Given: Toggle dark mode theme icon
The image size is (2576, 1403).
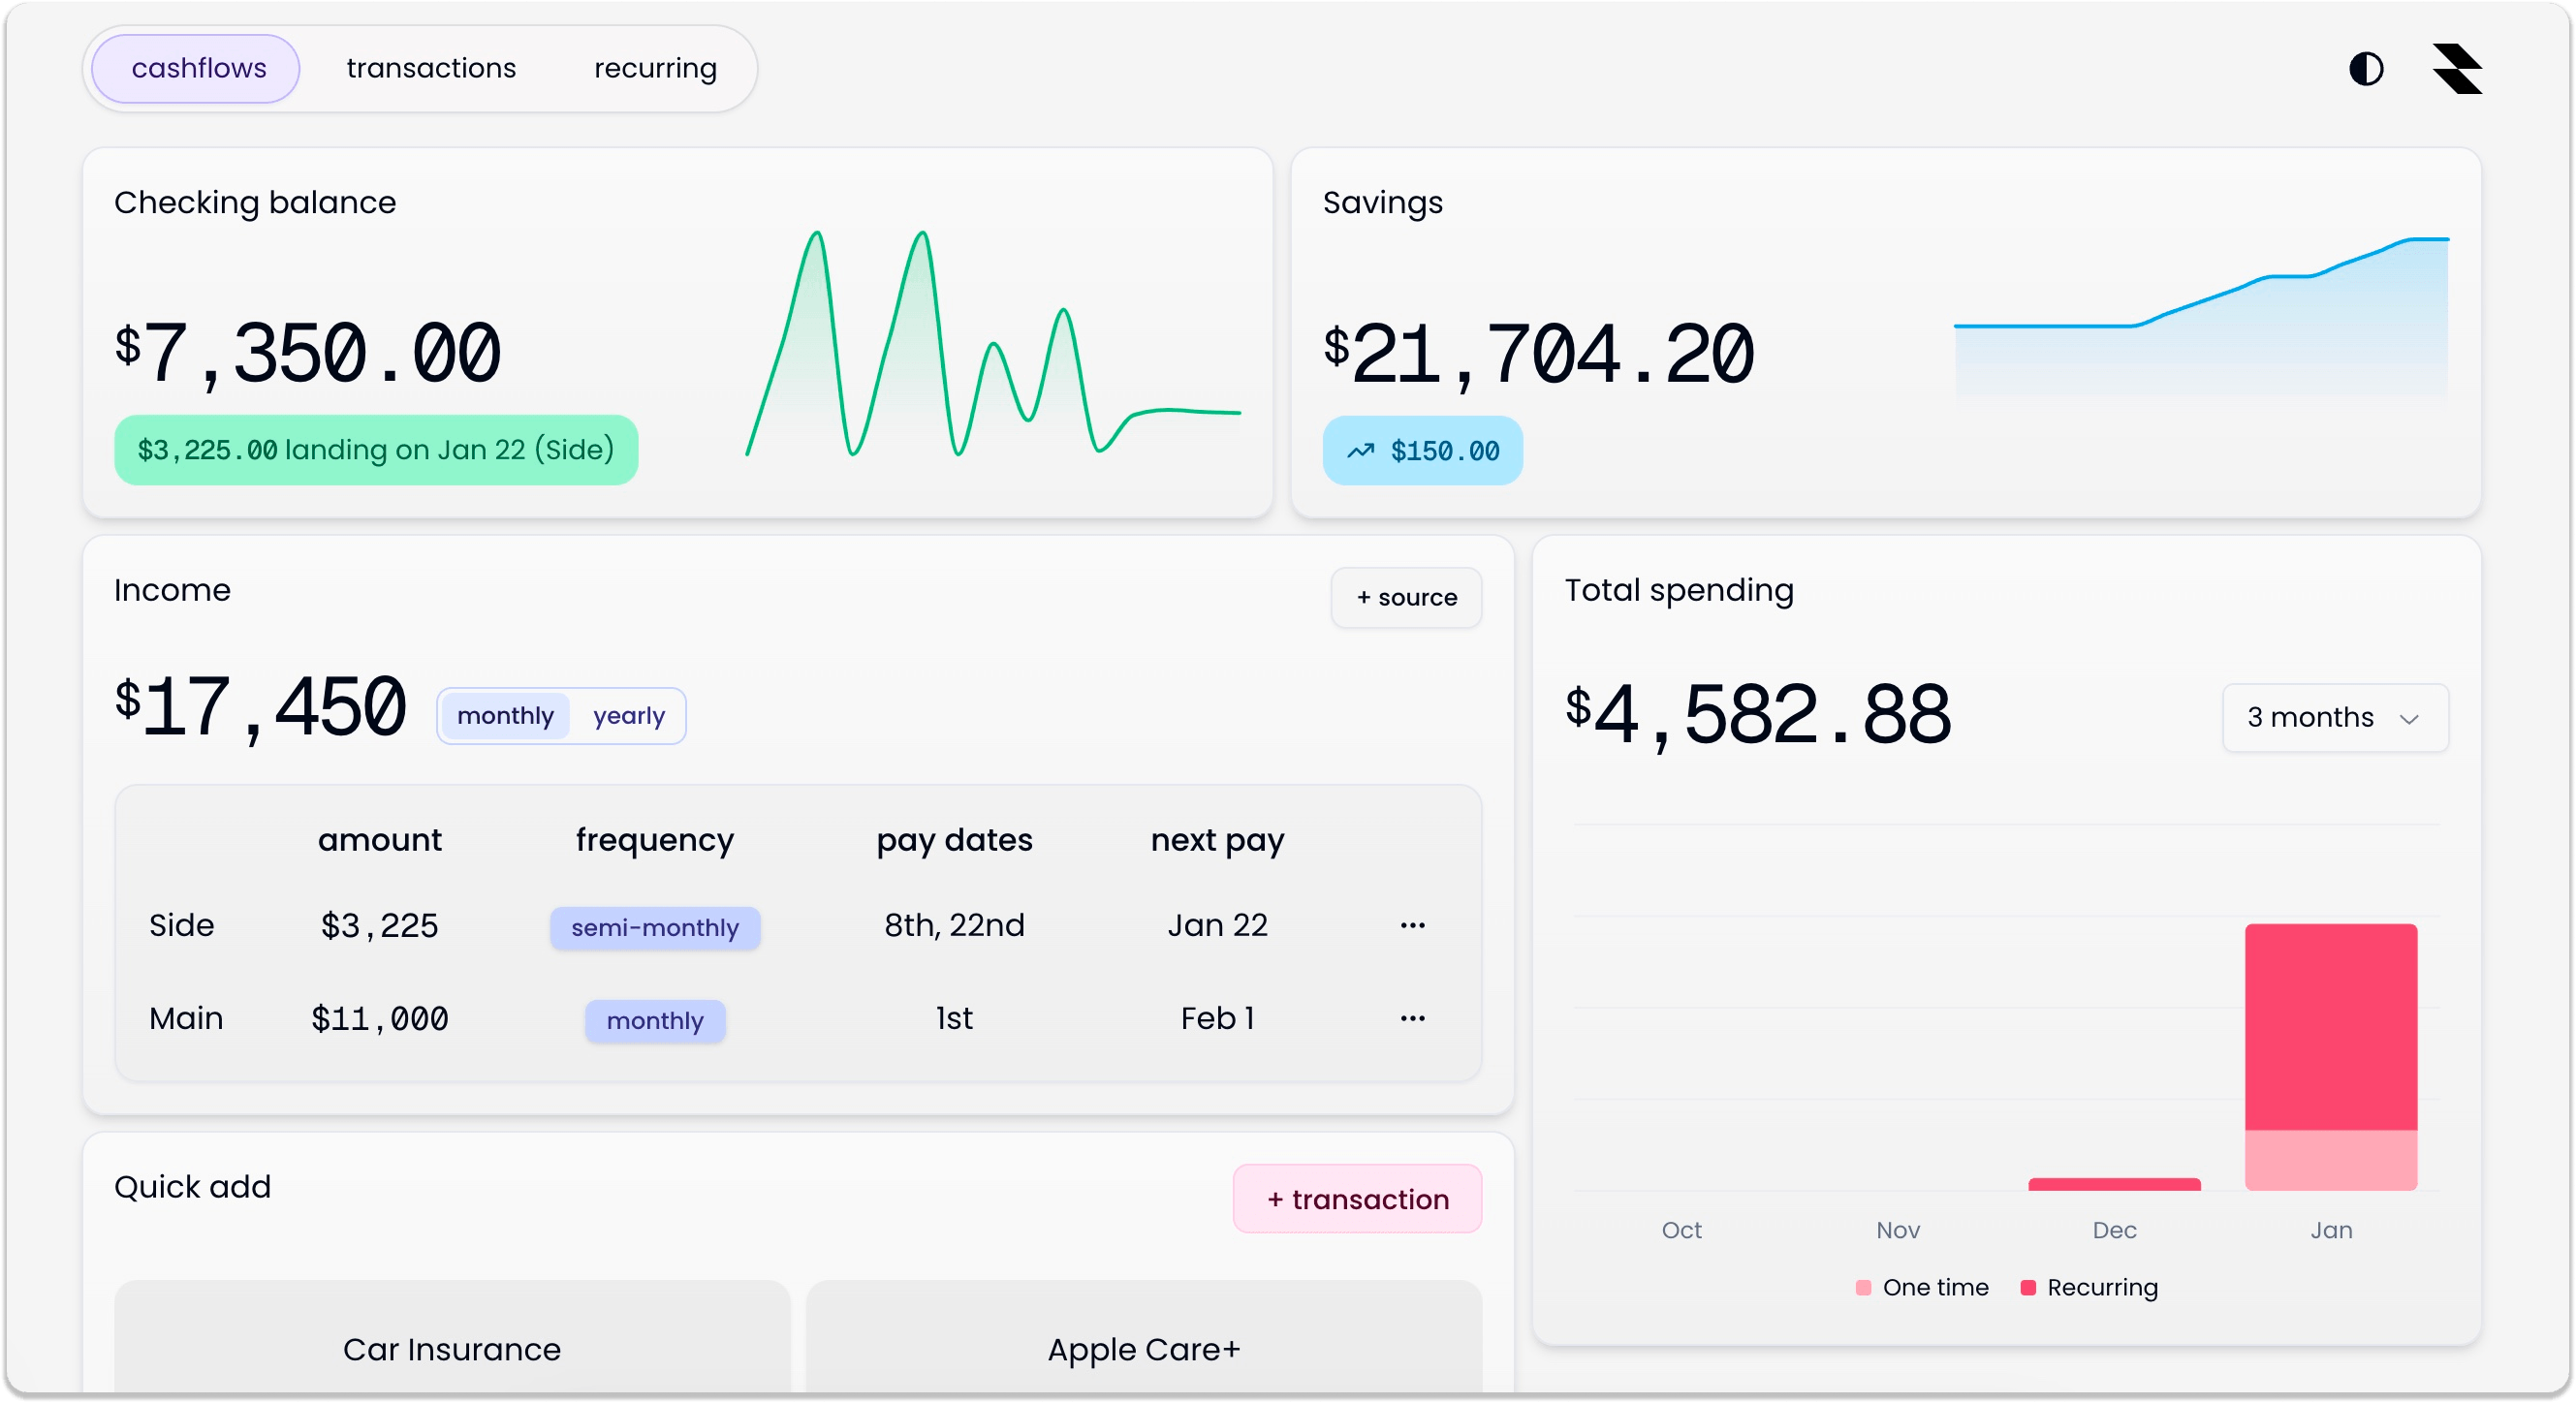Looking at the screenshot, I should tap(2366, 69).
